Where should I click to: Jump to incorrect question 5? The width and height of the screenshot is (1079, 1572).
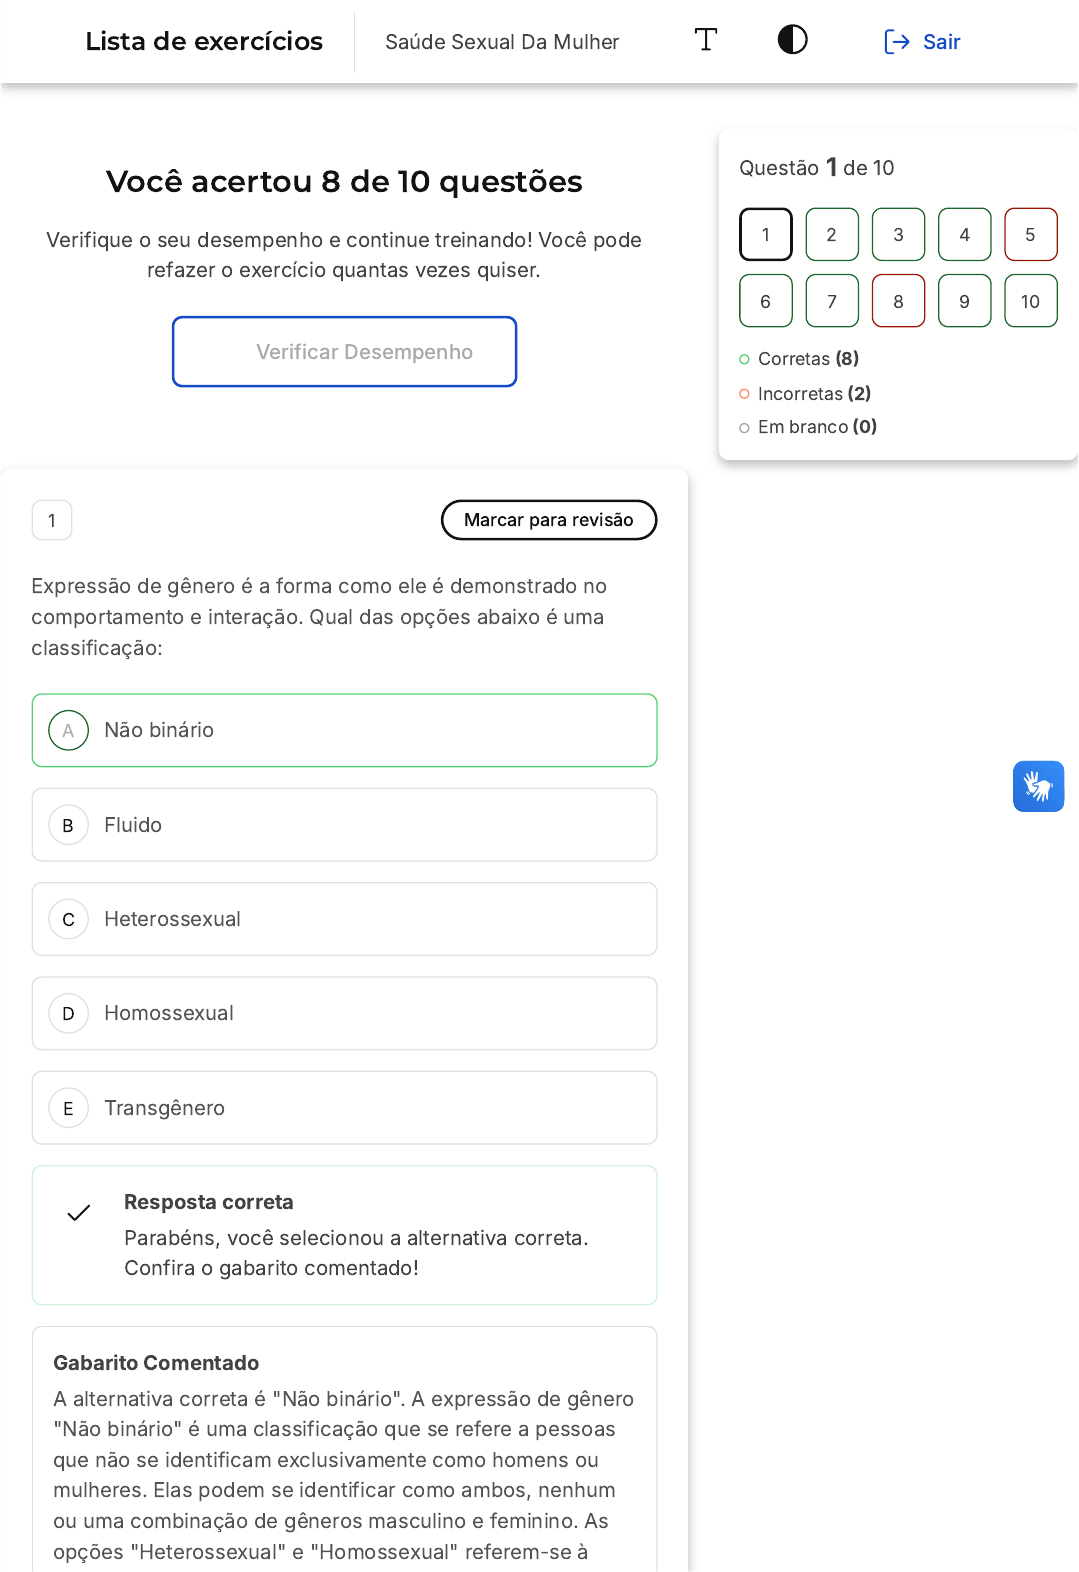tap(1030, 234)
